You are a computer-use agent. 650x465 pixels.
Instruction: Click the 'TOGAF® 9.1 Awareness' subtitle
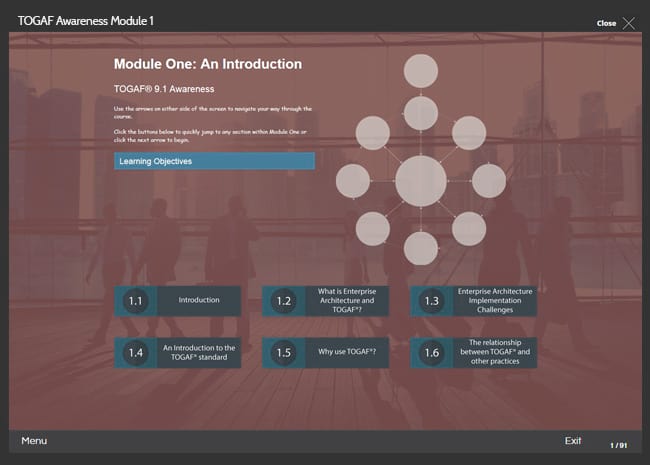pos(164,89)
